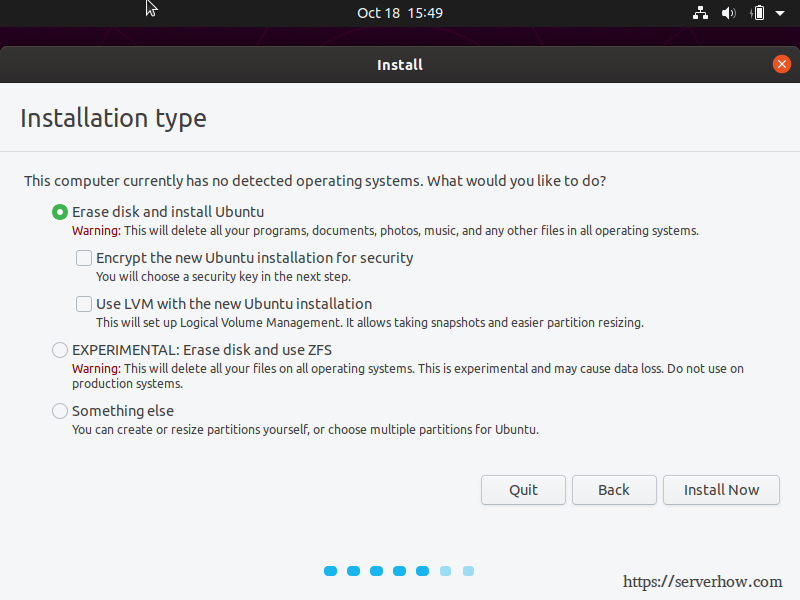The width and height of the screenshot is (800, 600).
Task: Click the 'no detected operating systems' question text
Action: (315, 181)
